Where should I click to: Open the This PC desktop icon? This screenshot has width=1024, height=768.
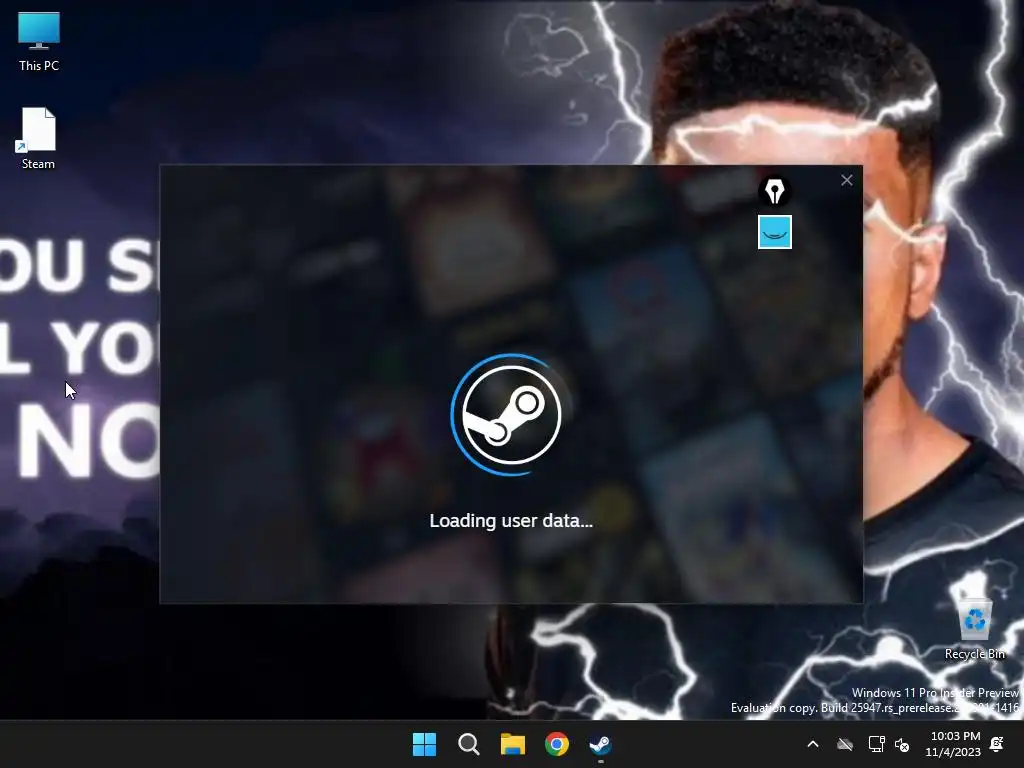[39, 41]
